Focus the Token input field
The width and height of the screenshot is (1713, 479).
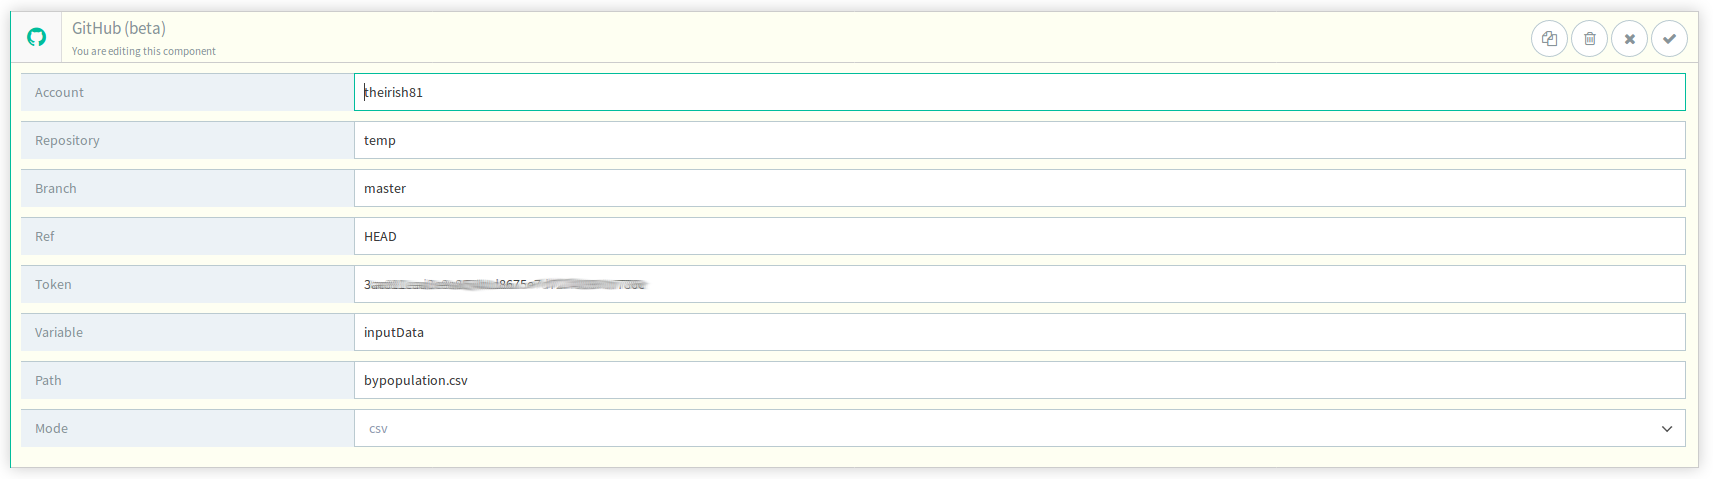coord(1019,284)
